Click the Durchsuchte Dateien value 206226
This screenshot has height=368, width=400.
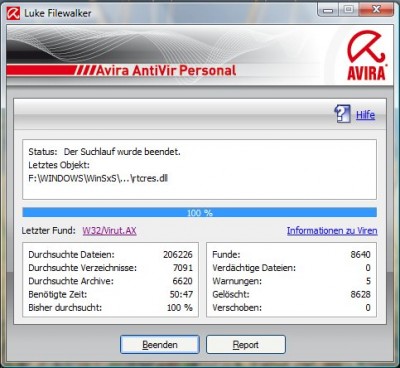click(178, 255)
